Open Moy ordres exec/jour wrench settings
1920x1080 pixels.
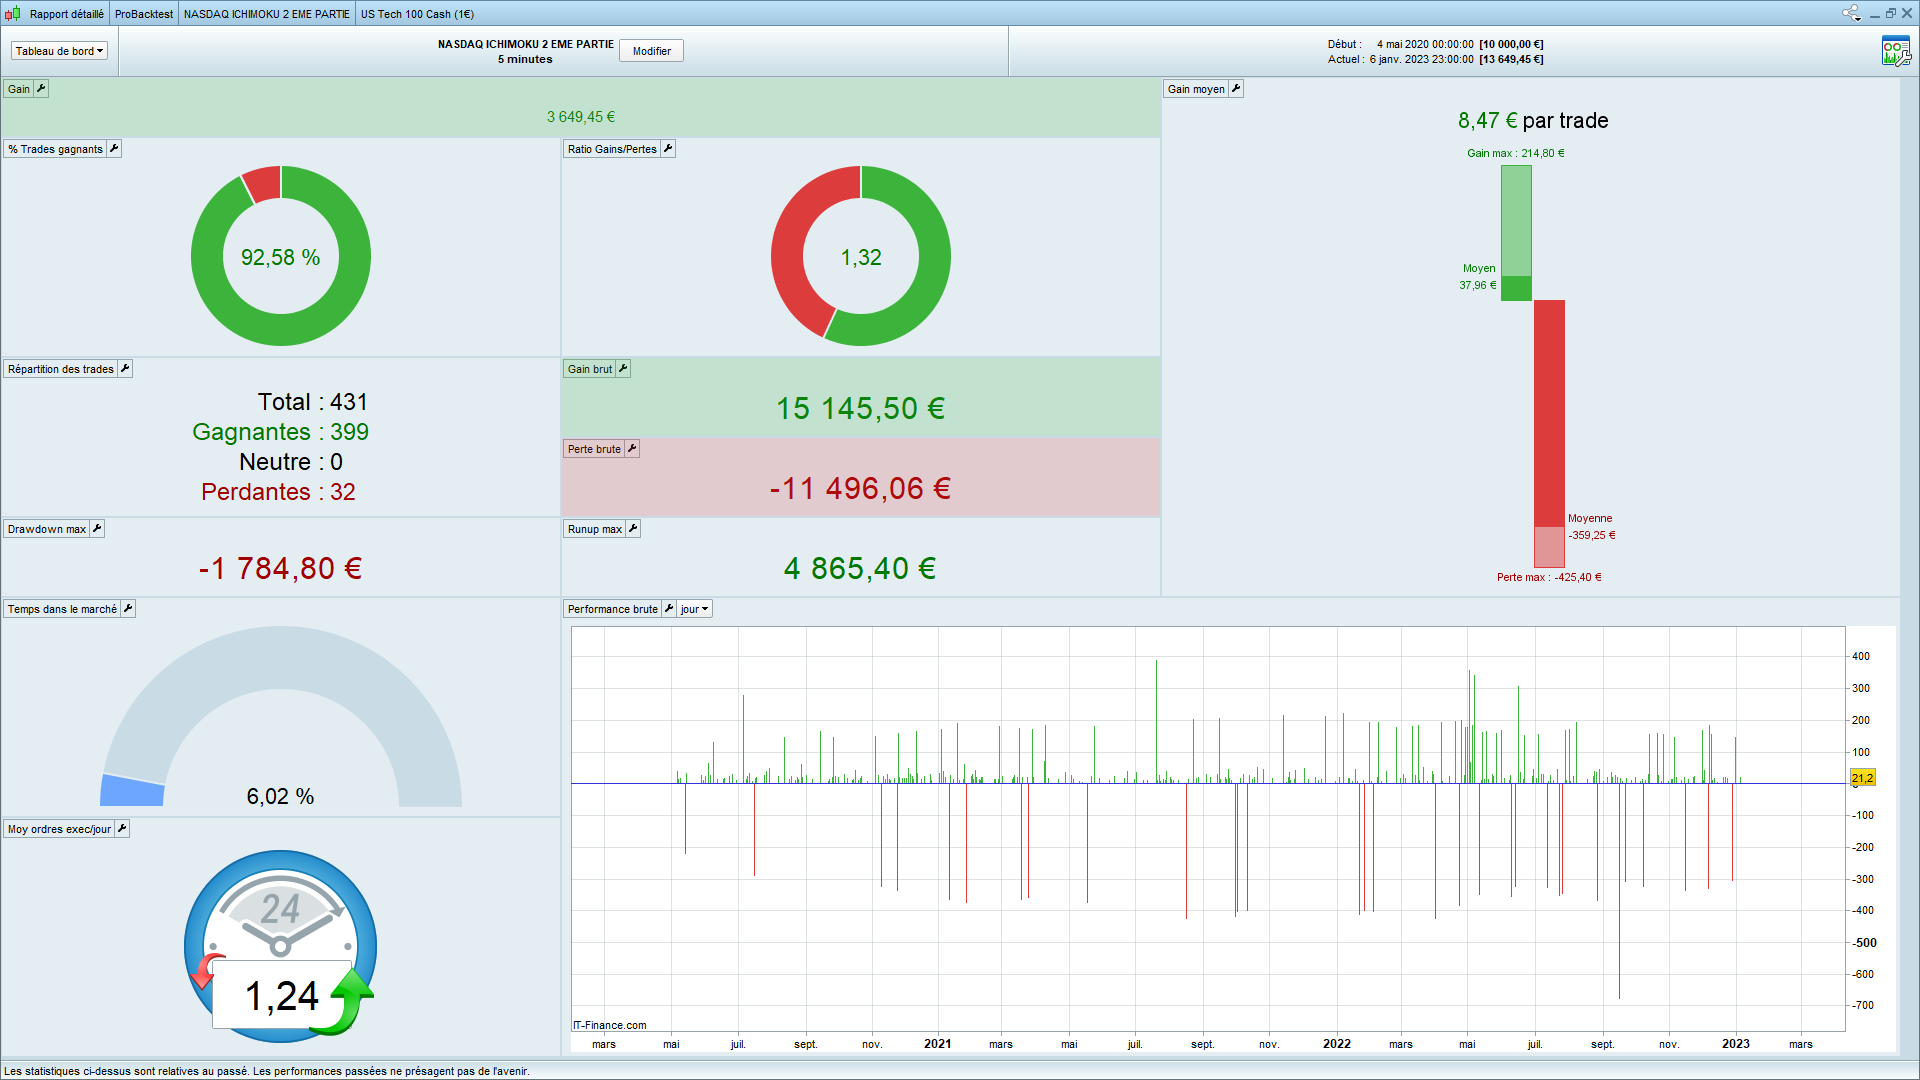122,829
